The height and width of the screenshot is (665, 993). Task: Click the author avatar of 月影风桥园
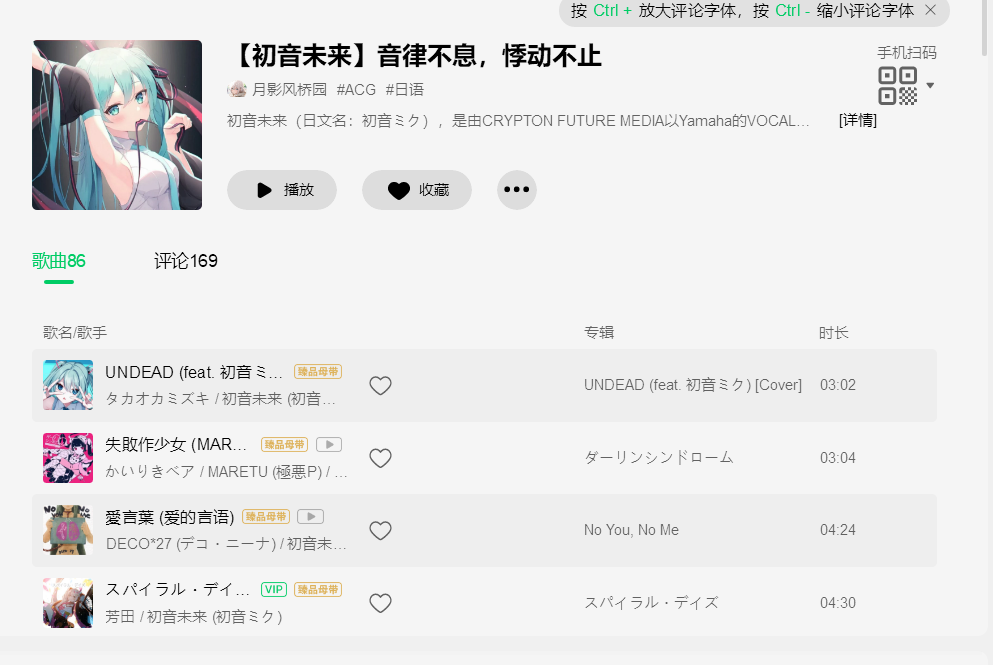pos(237,89)
